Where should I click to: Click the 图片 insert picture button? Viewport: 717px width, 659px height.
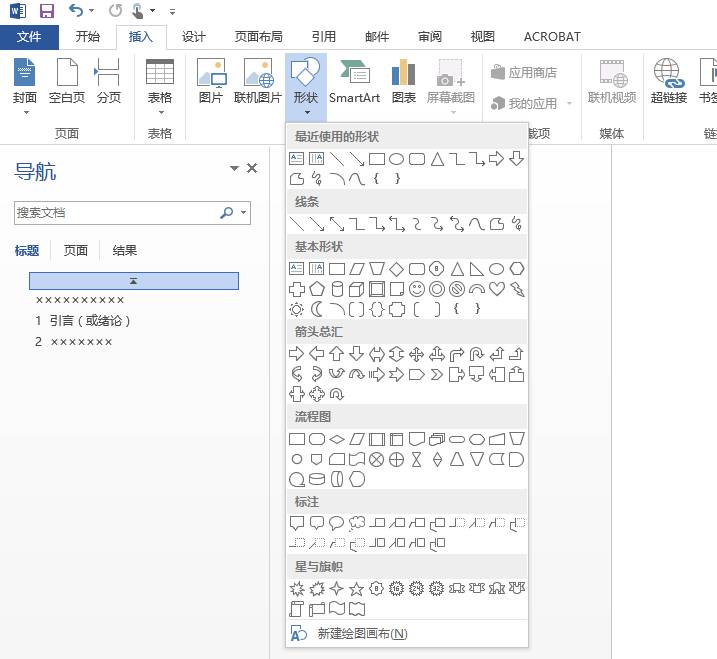click(x=211, y=81)
